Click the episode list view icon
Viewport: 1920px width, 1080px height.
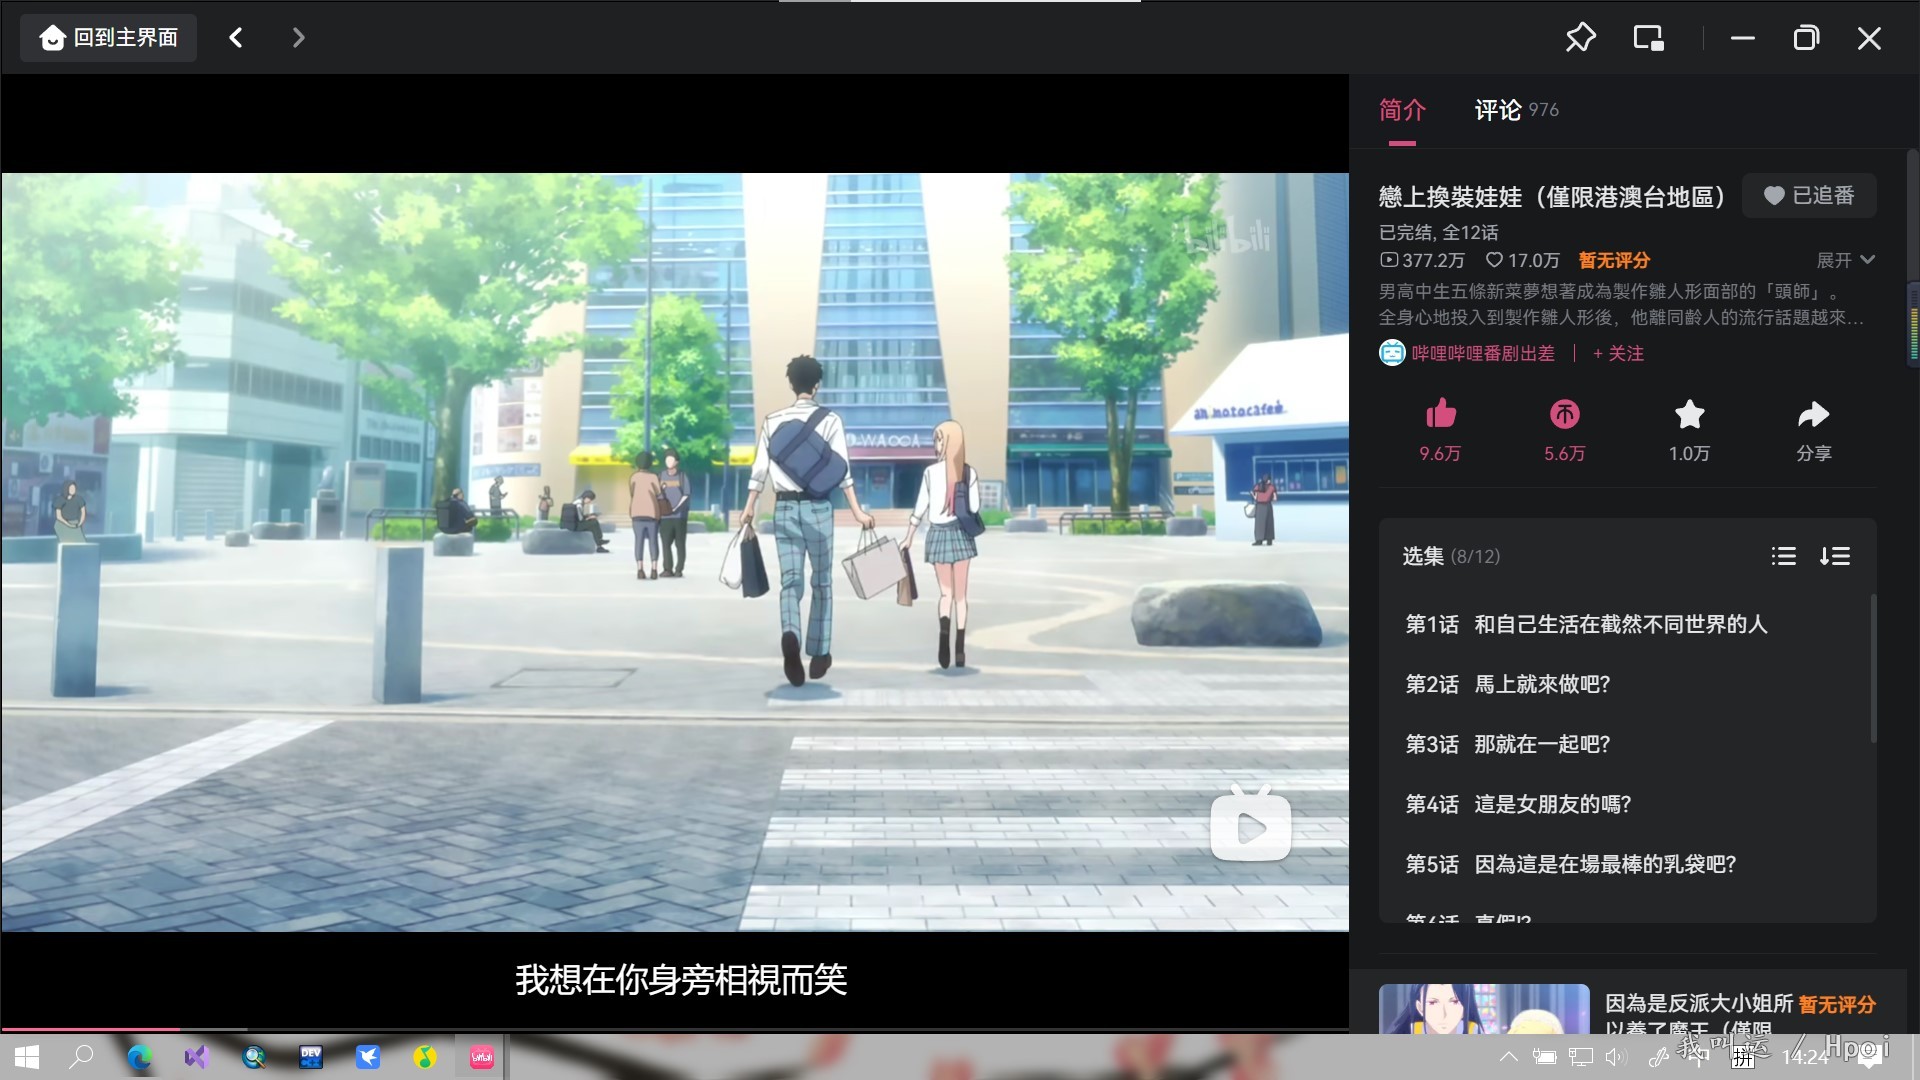[1783, 556]
